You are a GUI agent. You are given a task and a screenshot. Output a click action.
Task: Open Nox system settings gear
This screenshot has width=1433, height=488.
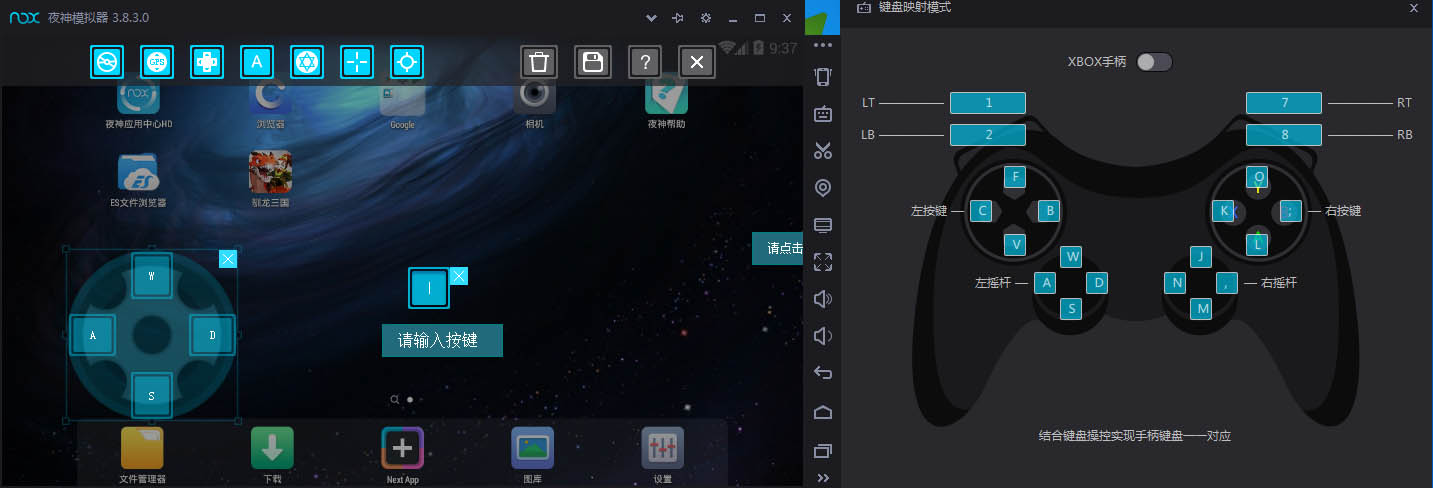706,18
